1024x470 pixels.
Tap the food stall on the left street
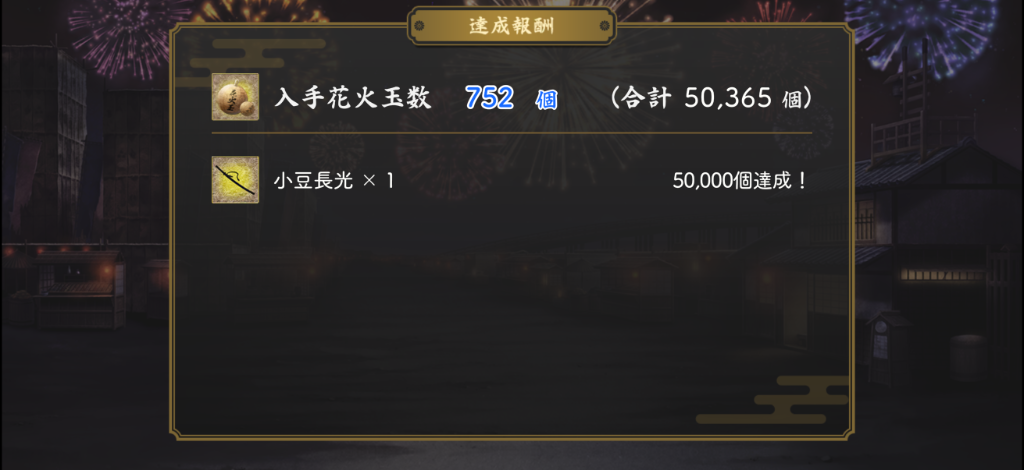(x=78, y=290)
